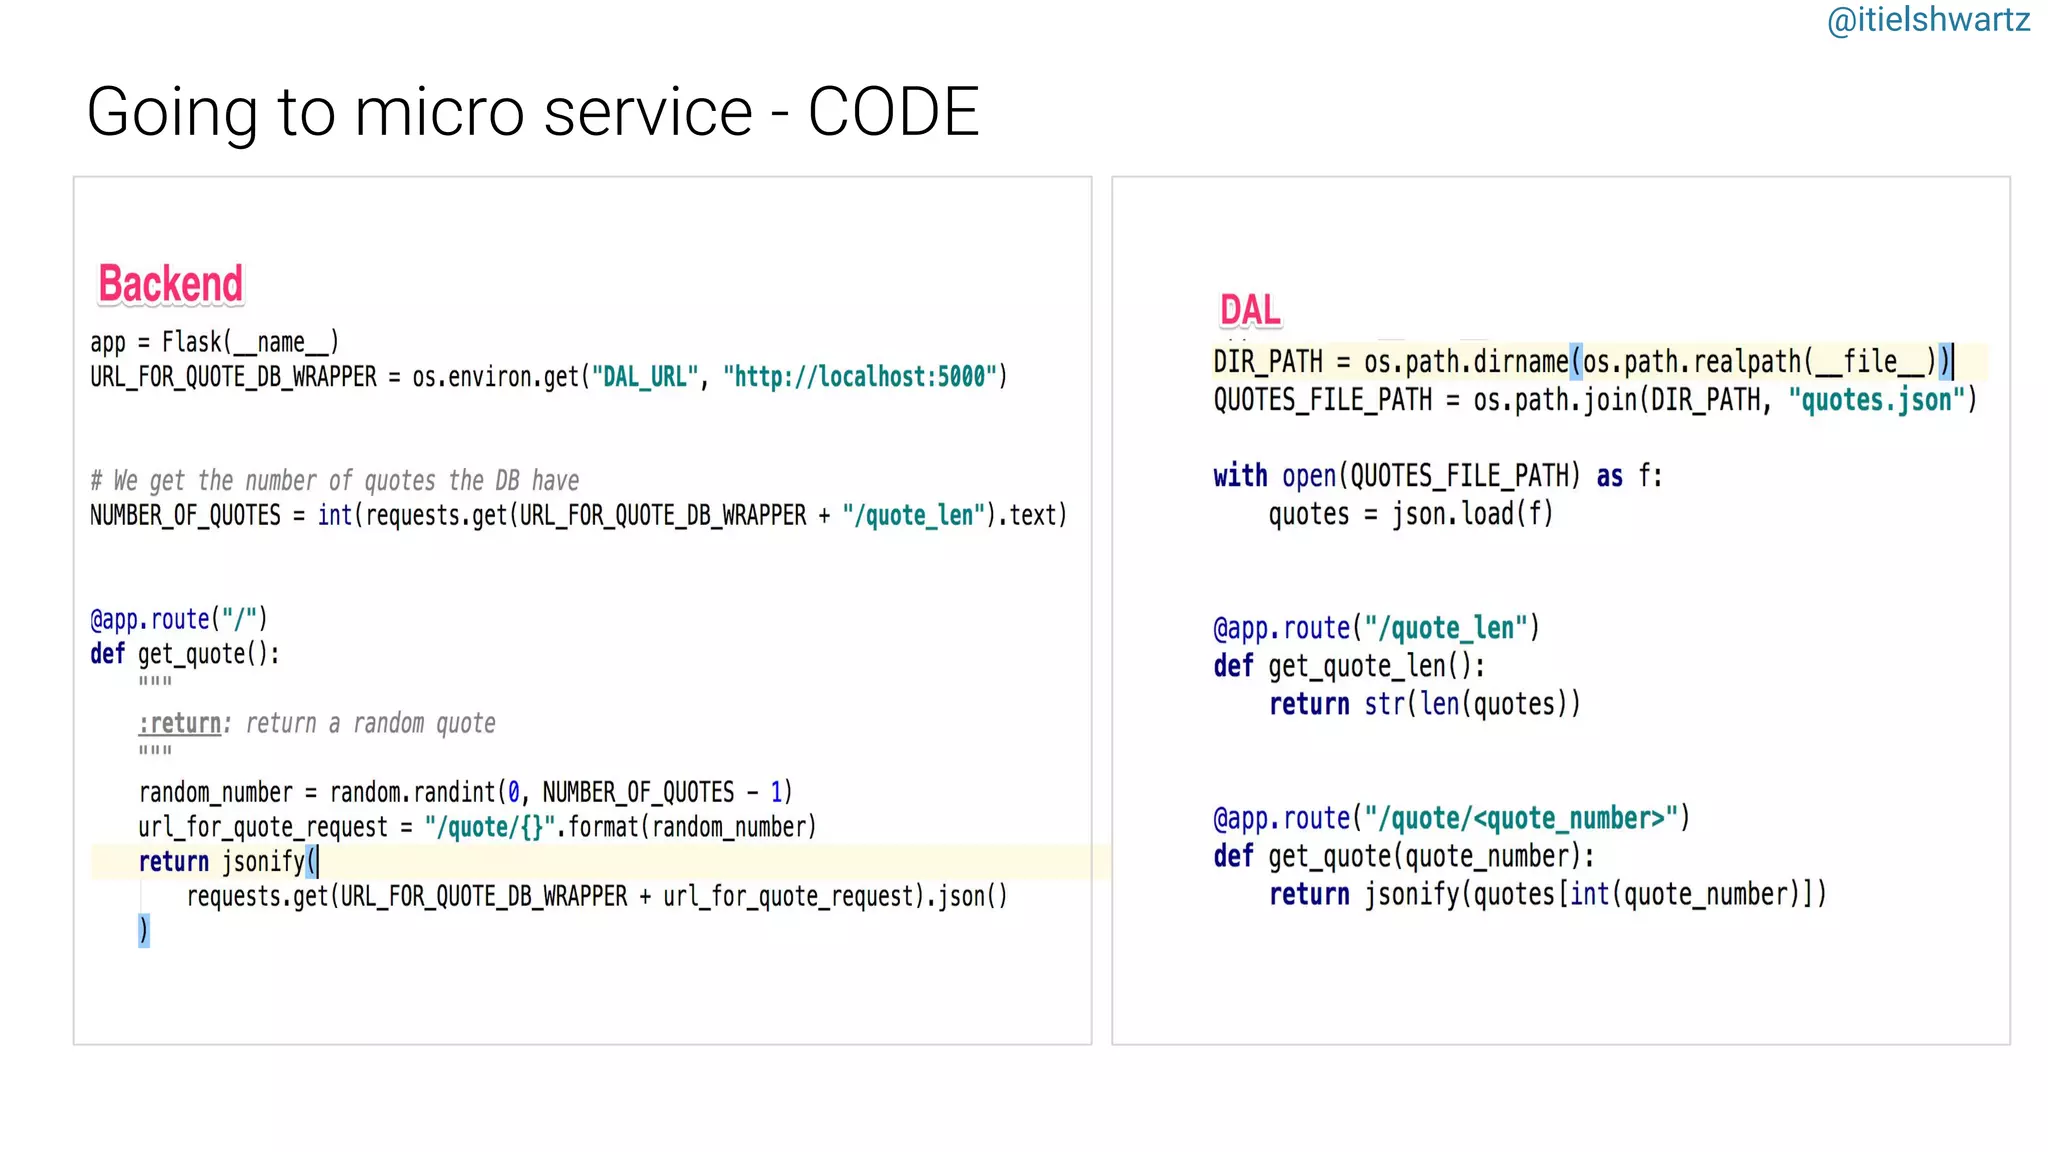Click the pink Backend heading

[170, 284]
